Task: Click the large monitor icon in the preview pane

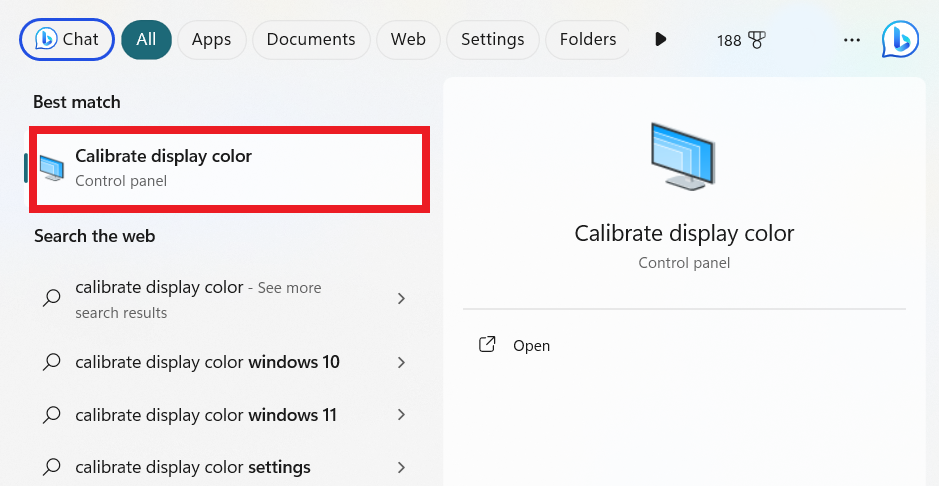Action: tap(683, 156)
